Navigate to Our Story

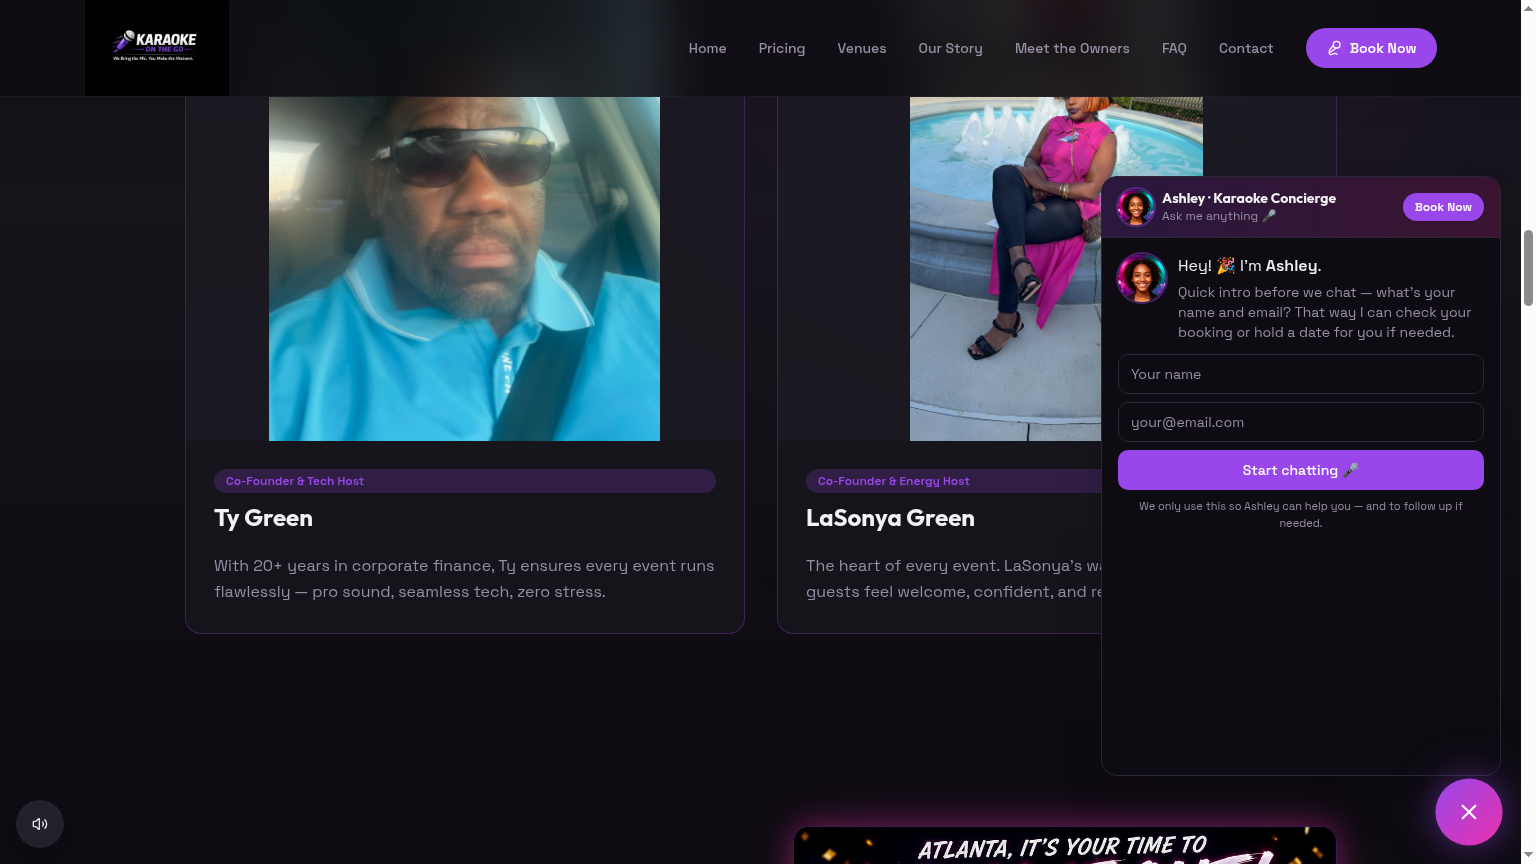pos(950,48)
